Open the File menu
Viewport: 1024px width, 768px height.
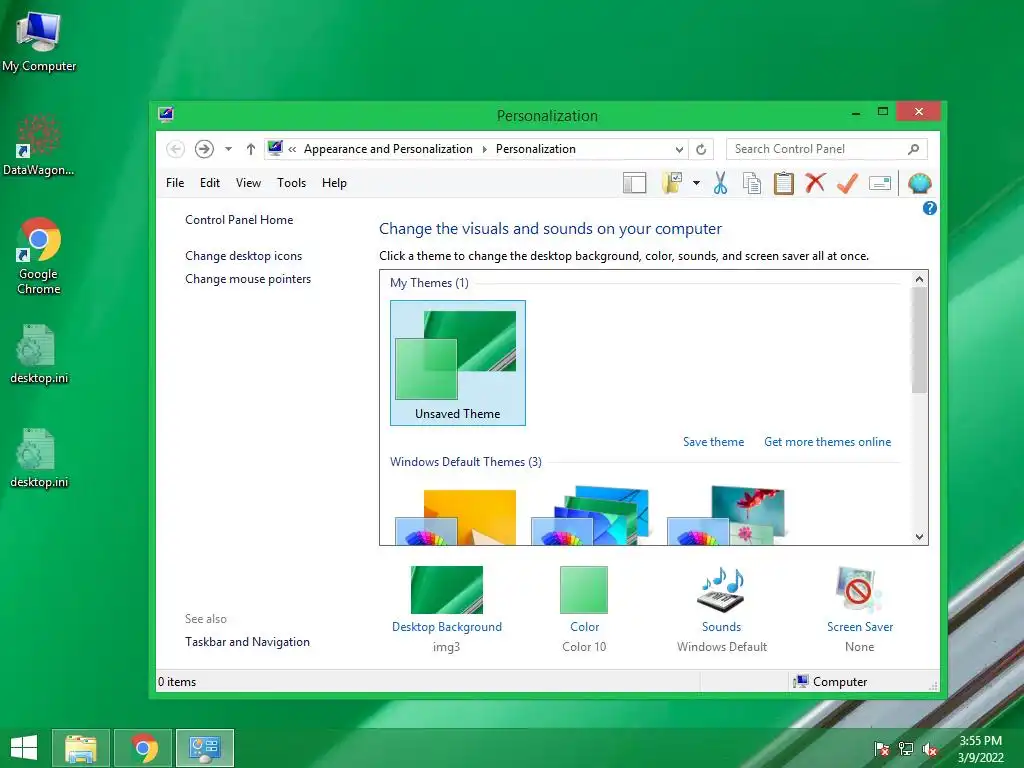coord(175,183)
